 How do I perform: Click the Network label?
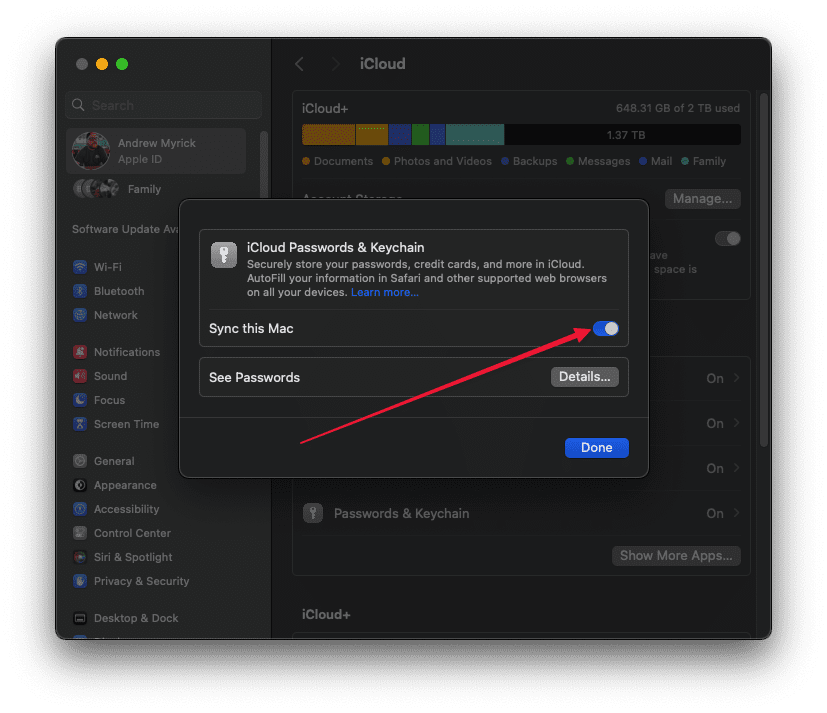[x=116, y=315]
